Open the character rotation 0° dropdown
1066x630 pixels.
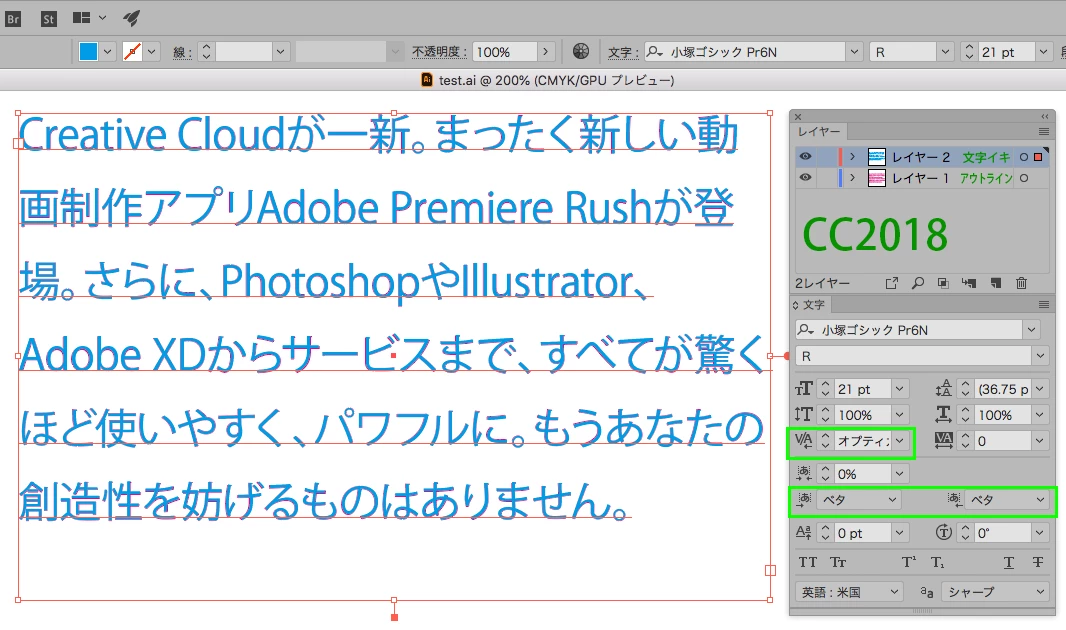(x=1039, y=533)
